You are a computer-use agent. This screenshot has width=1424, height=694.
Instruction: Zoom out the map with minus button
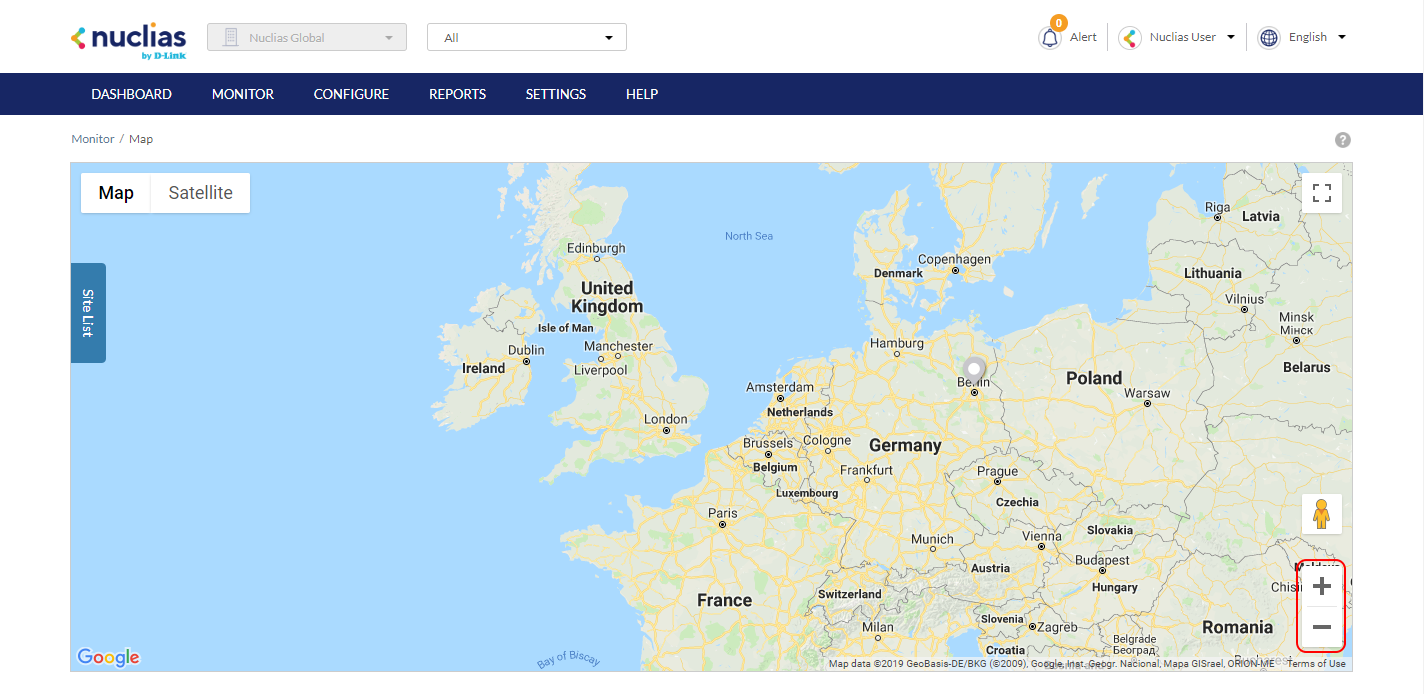[x=1321, y=627]
